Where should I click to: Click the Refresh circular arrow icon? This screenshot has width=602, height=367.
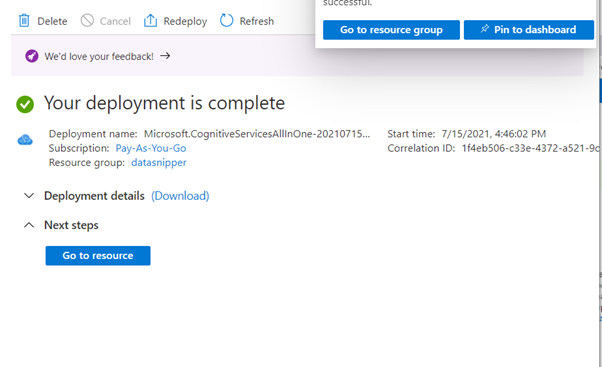[227, 20]
